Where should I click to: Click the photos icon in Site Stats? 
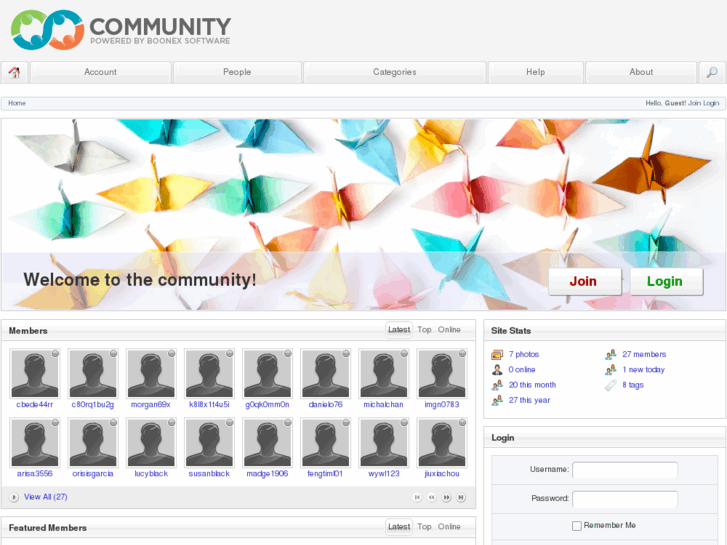(497, 355)
